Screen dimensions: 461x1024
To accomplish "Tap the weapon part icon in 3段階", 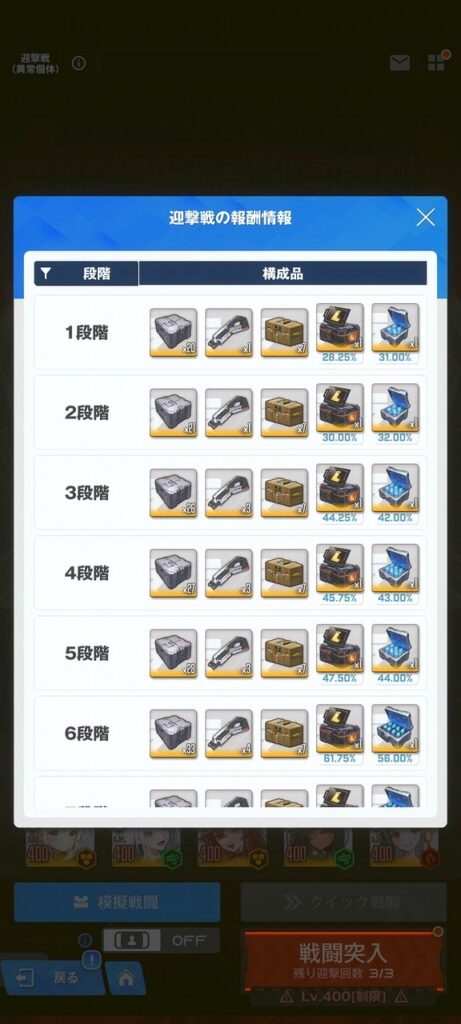I will point(229,493).
